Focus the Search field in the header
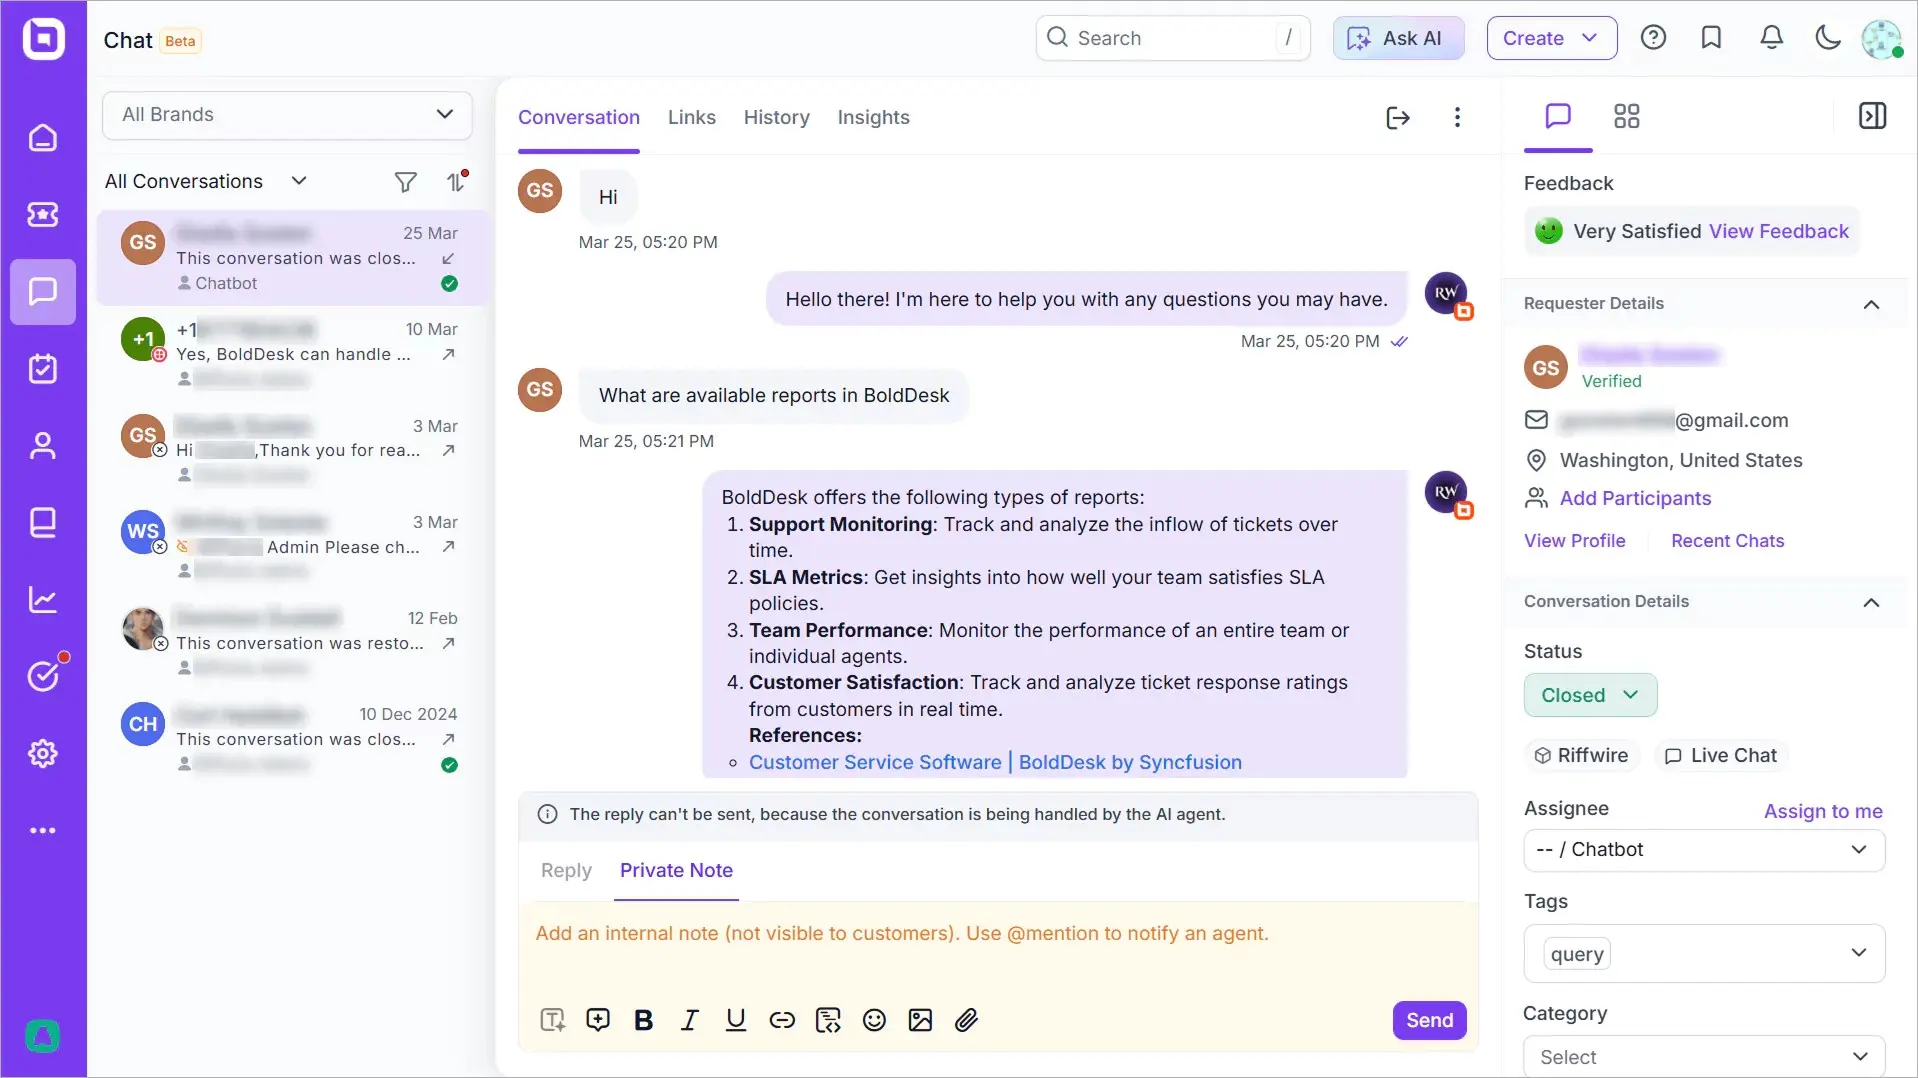 (x=1172, y=38)
